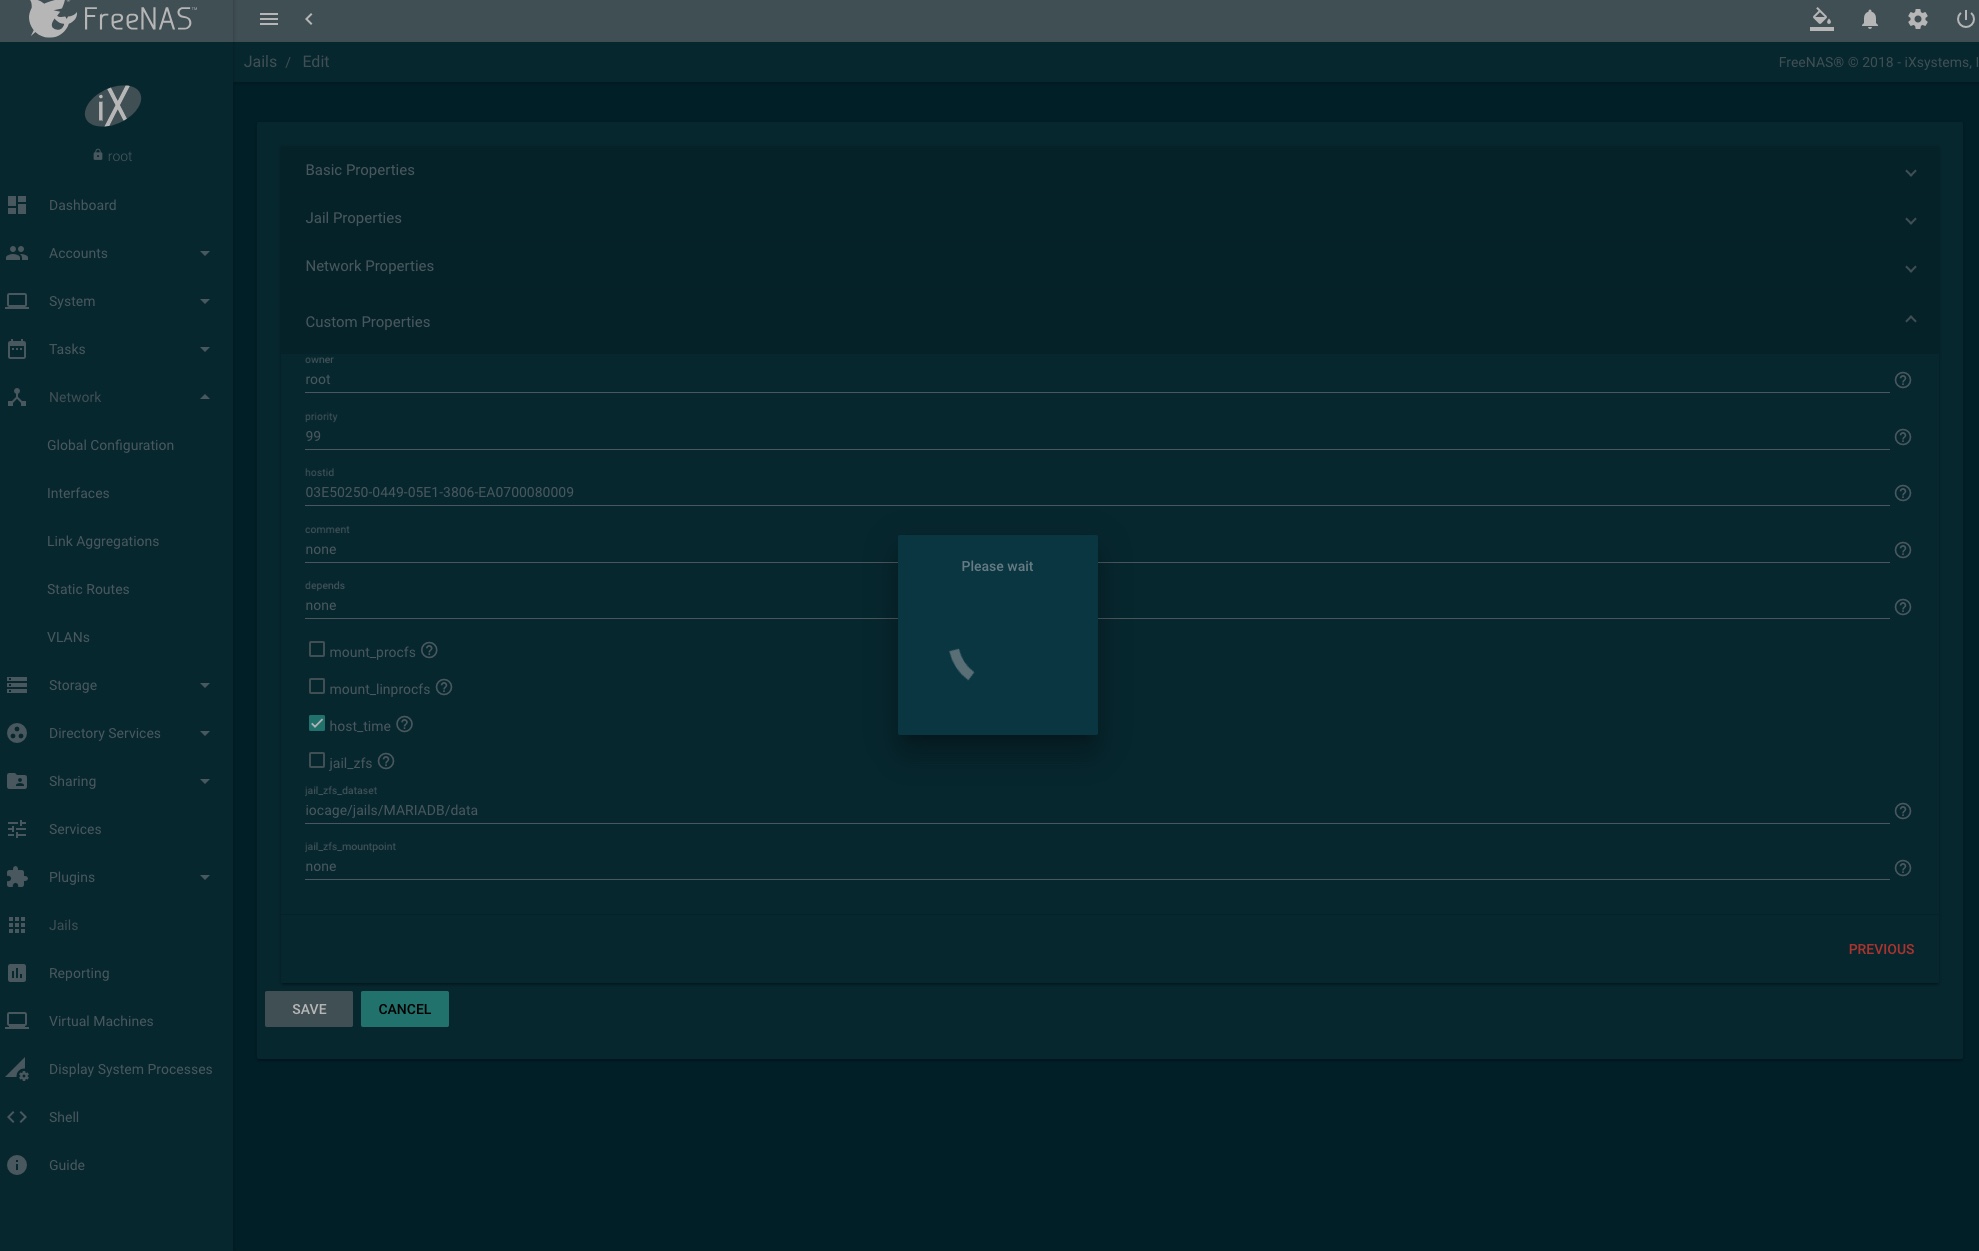Click the help icon next to hostid
The height and width of the screenshot is (1251, 1979).
pos(1902,493)
